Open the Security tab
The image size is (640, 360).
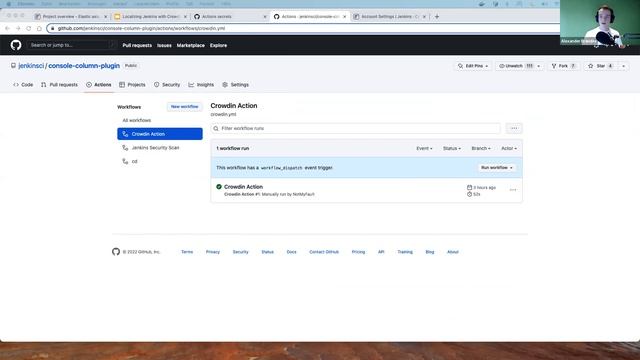[x=167, y=85]
